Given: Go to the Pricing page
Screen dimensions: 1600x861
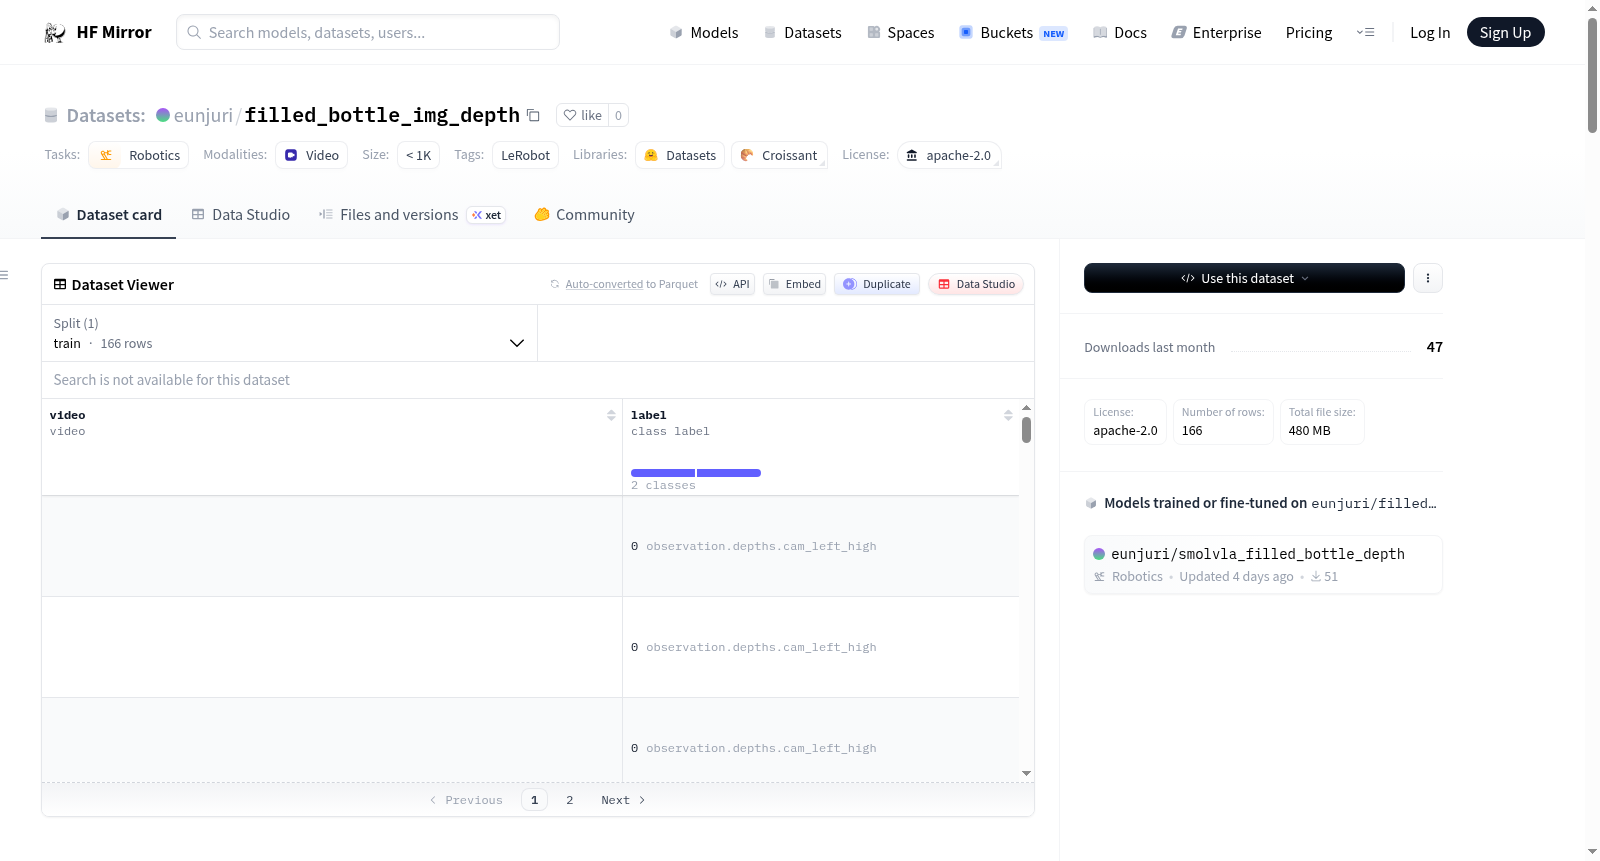Looking at the screenshot, I should (1309, 33).
